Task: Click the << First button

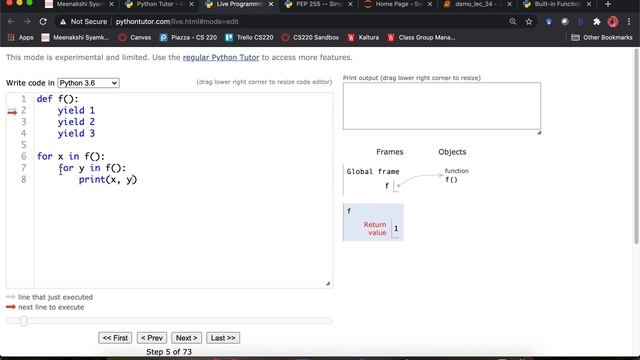Action: [115, 338]
